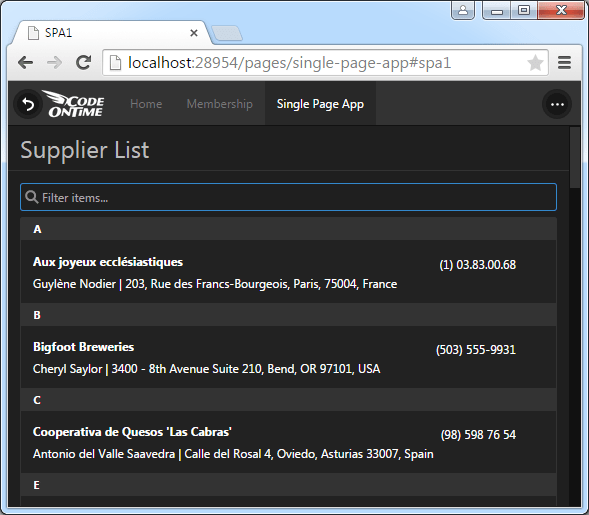Click phone number (98) 598 76 54
This screenshot has height=515, width=589.
[x=478, y=435]
